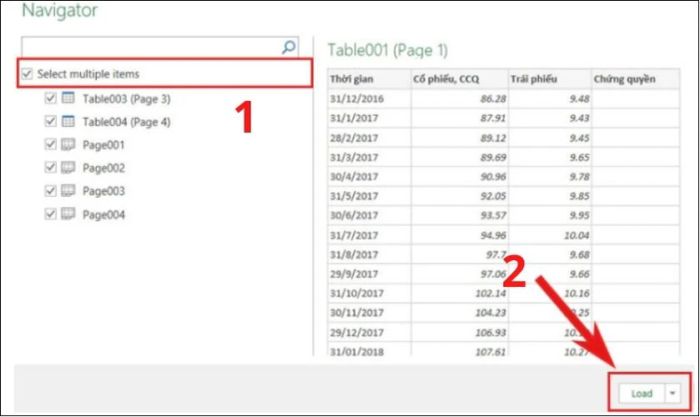Image resolution: width=700 pixels, height=417 pixels.
Task: Click the table icon beside Table003 (Page 3)
Action: pyautogui.click(x=68, y=97)
